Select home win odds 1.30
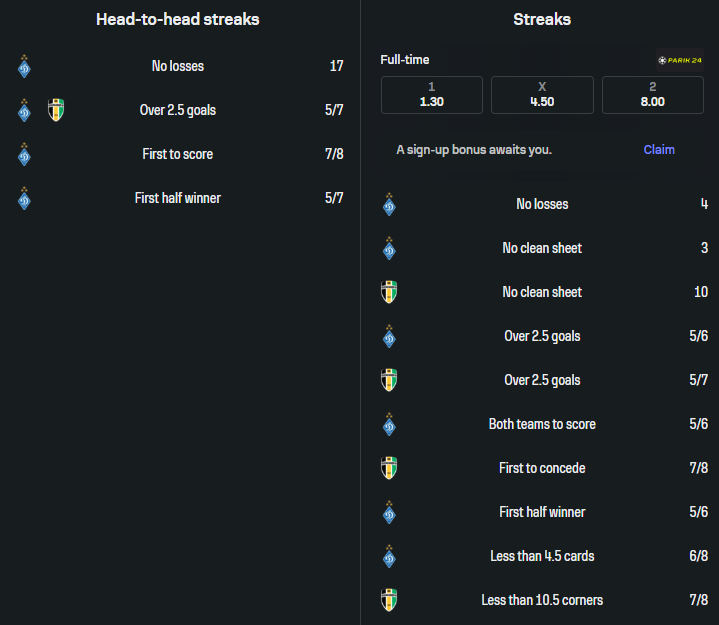This screenshot has height=625, width=719. pos(431,95)
